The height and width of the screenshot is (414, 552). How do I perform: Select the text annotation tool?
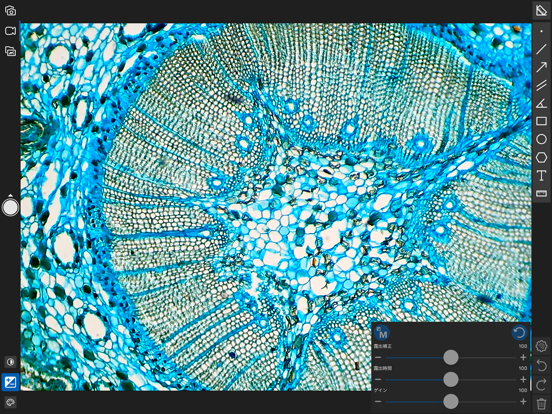click(541, 175)
